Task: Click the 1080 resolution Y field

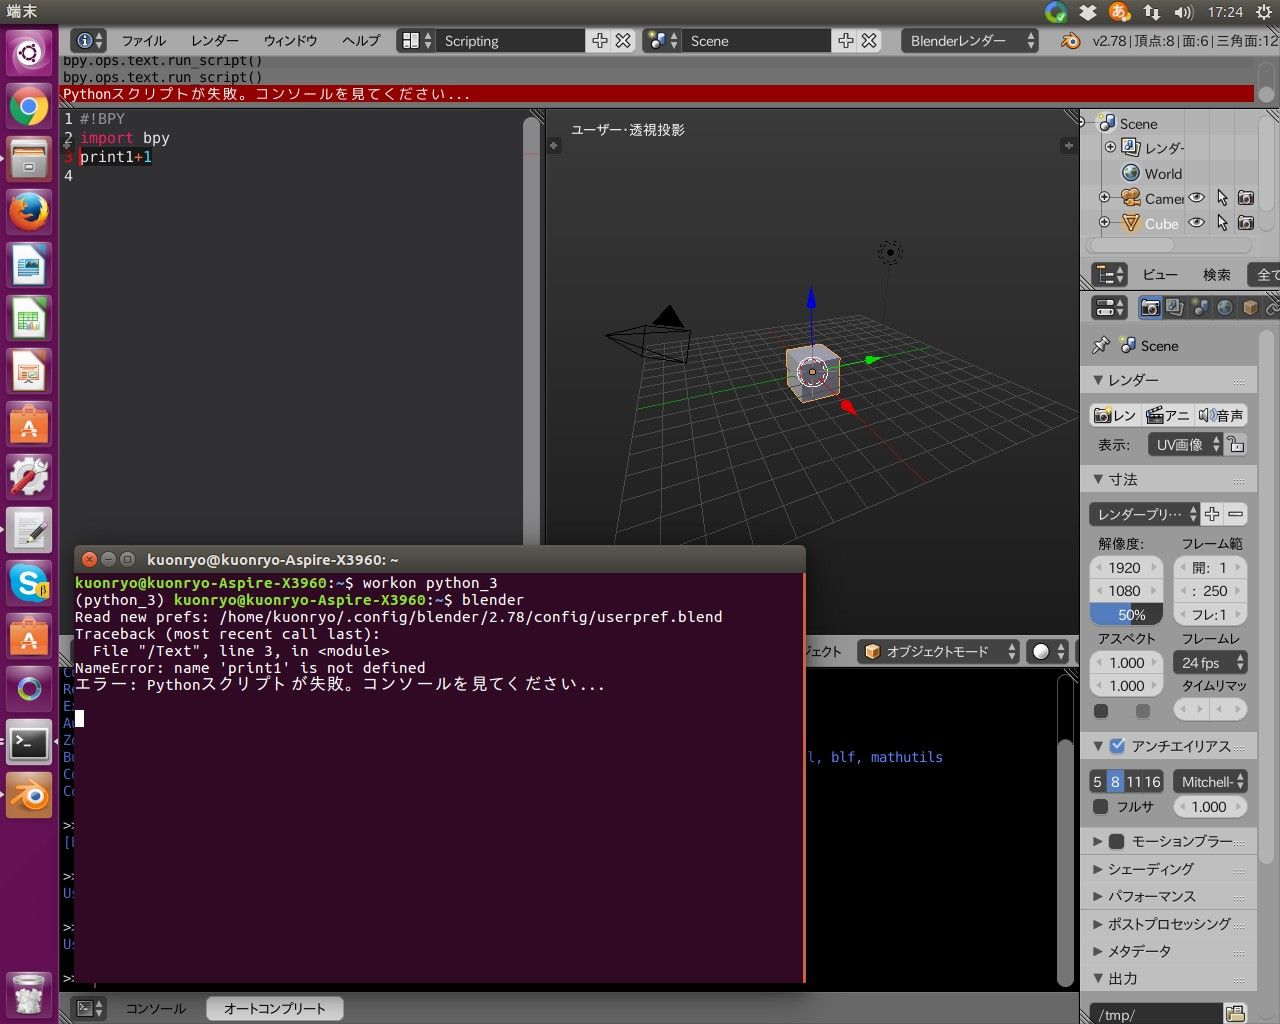Action: [1126, 591]
